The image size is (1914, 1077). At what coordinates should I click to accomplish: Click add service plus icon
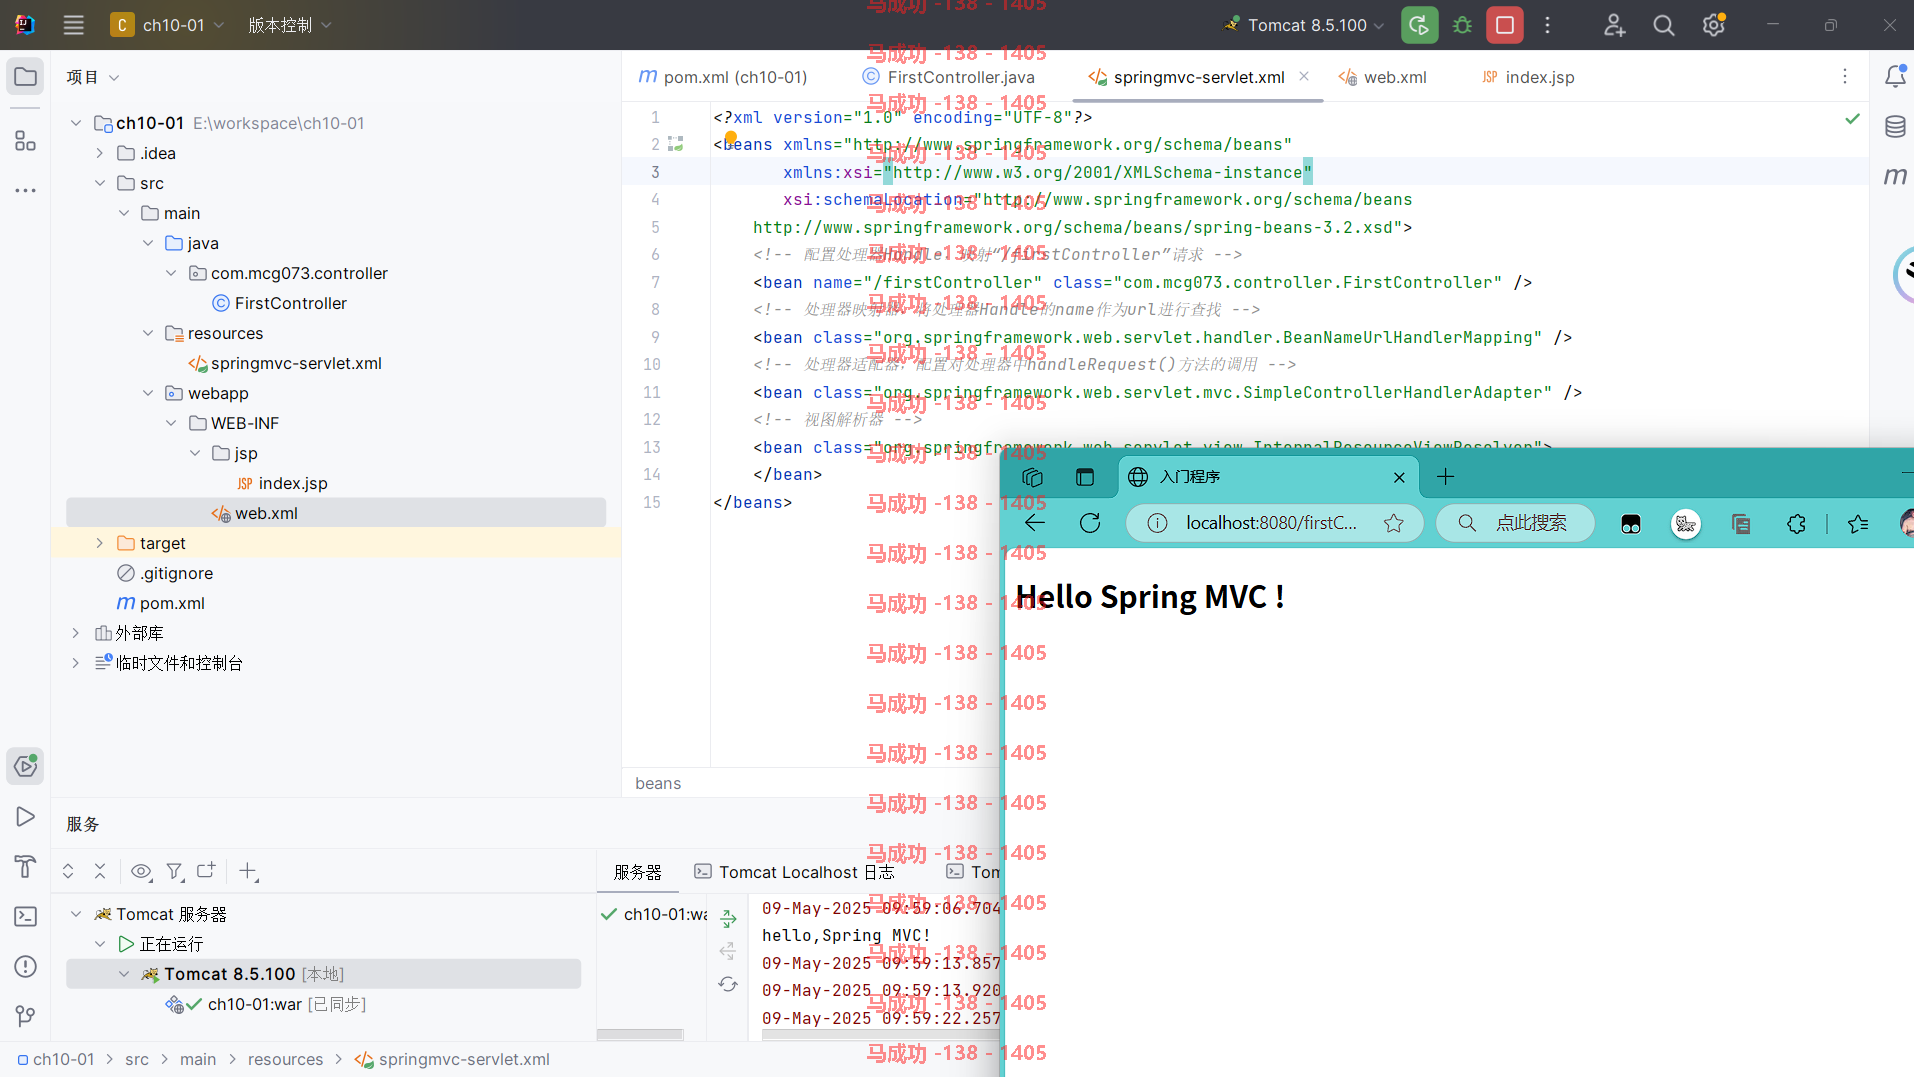tap(249, 872)
